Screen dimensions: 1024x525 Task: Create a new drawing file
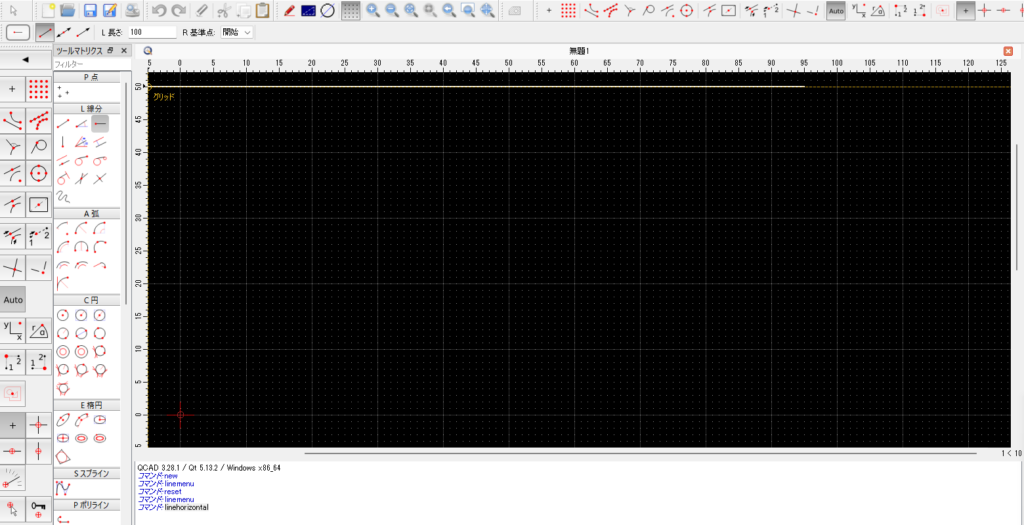pyautogui.click(x=48, y=10)
